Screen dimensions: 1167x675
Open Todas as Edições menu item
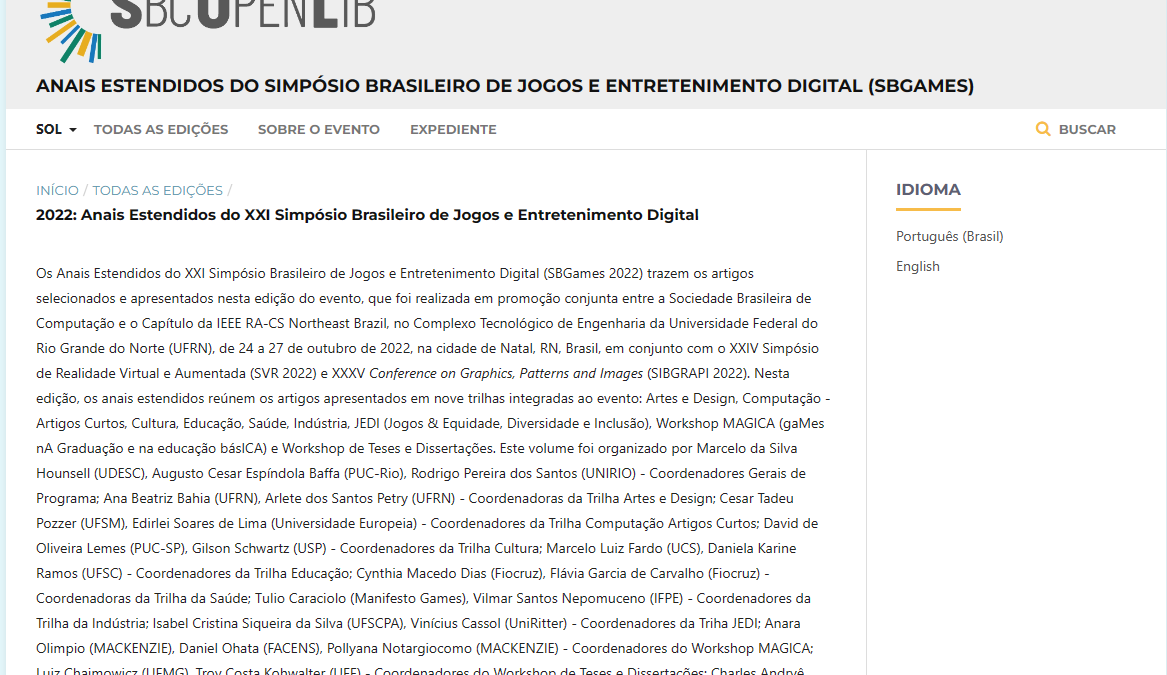[x=161, y=129]
